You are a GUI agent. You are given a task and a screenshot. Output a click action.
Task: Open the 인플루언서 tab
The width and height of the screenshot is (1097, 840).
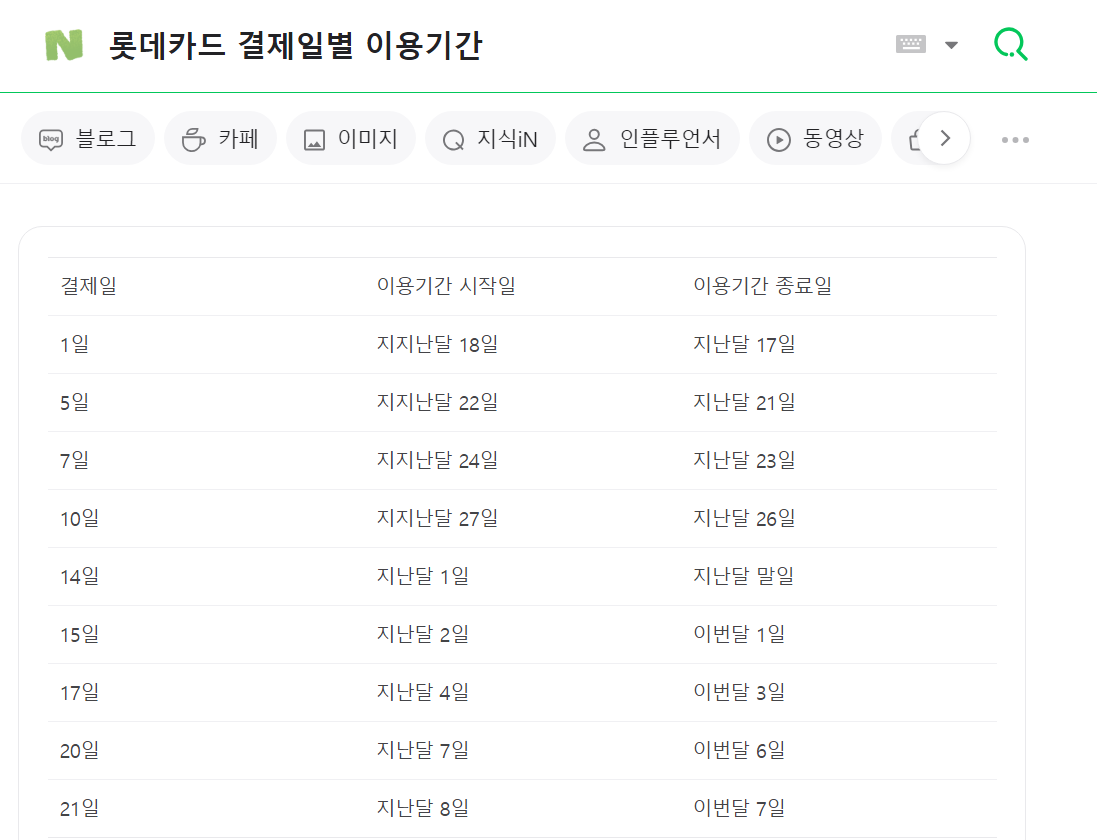(x=652, y=138)
